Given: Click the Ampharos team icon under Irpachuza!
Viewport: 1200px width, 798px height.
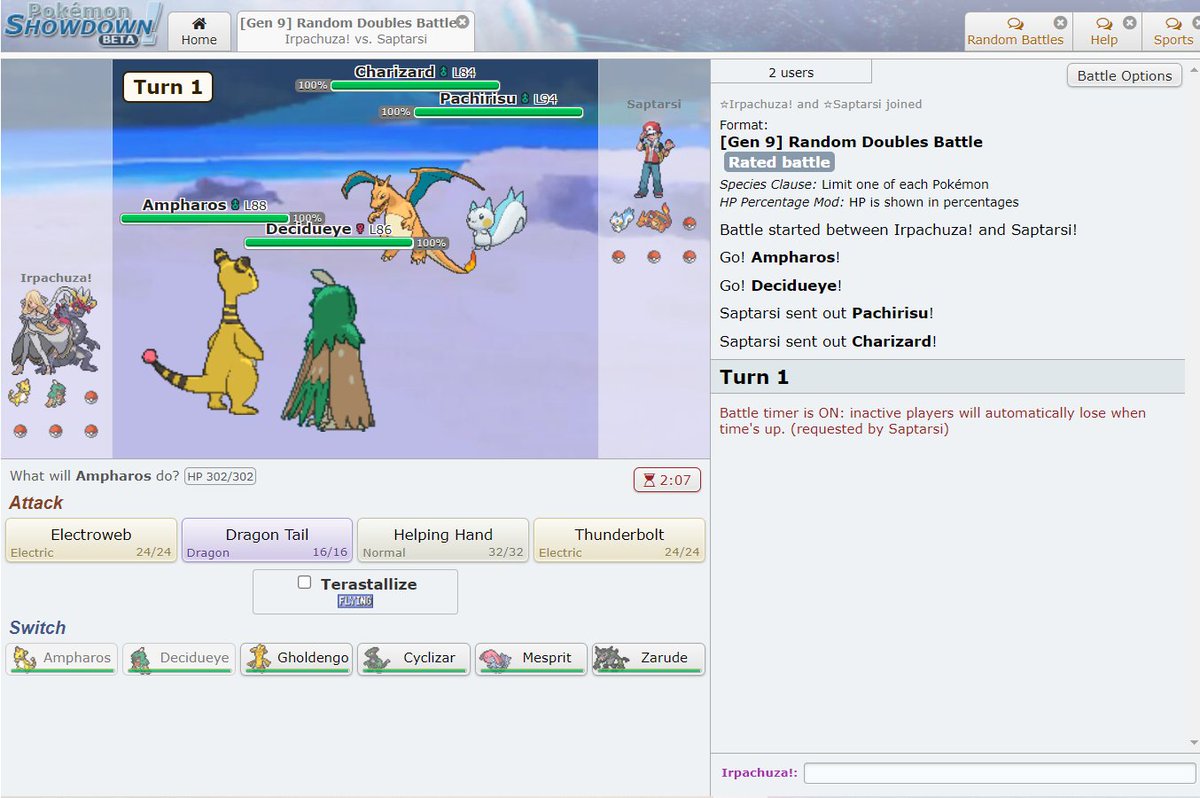Looking at the screenshot, I should [19, 394].
